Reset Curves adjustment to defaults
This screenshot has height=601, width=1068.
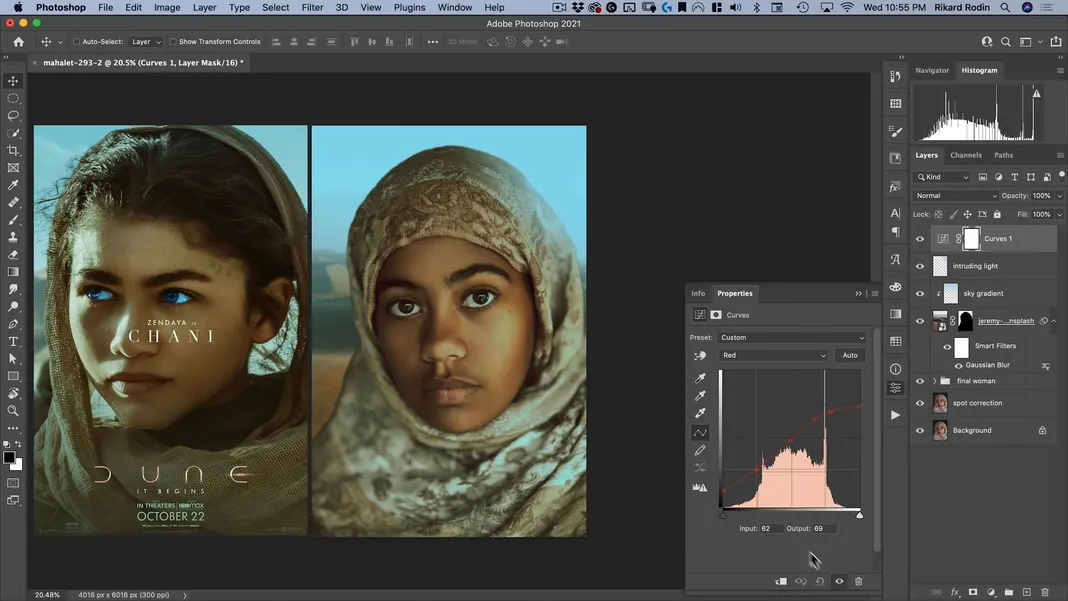820,581
